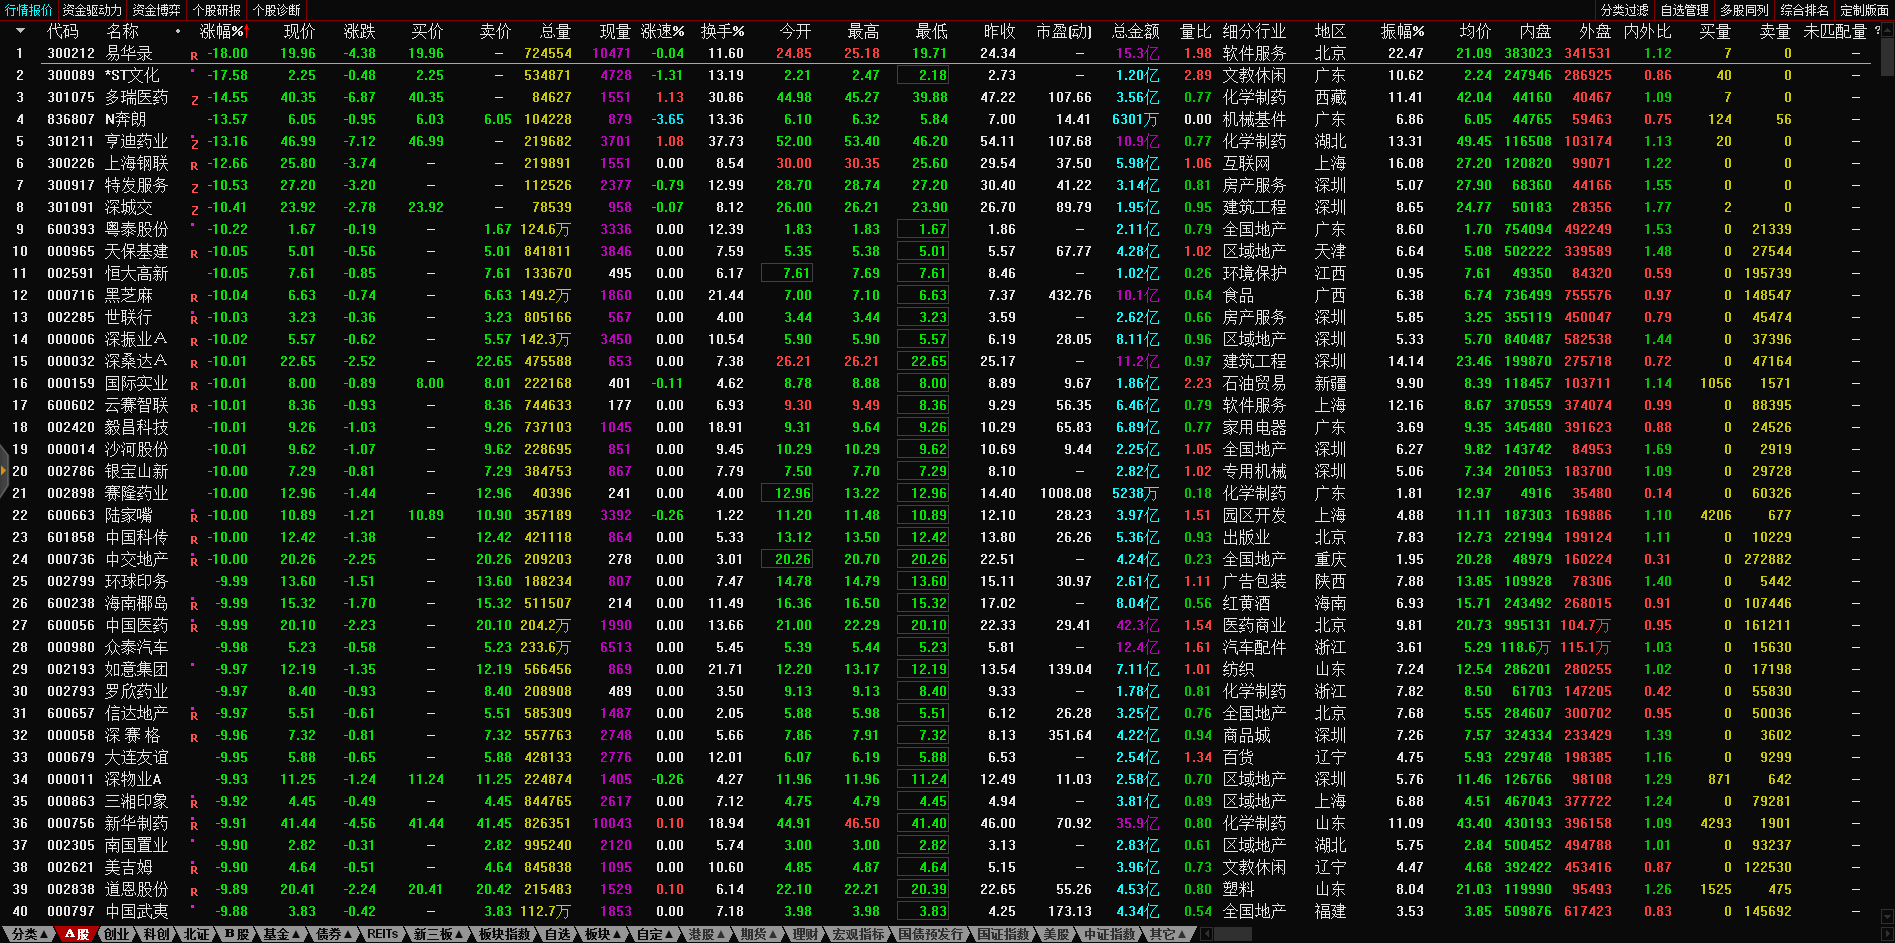Viewport: 1895px width, 943px height.
Task: Select the 创业 market tab
Action: pos(117,934)
